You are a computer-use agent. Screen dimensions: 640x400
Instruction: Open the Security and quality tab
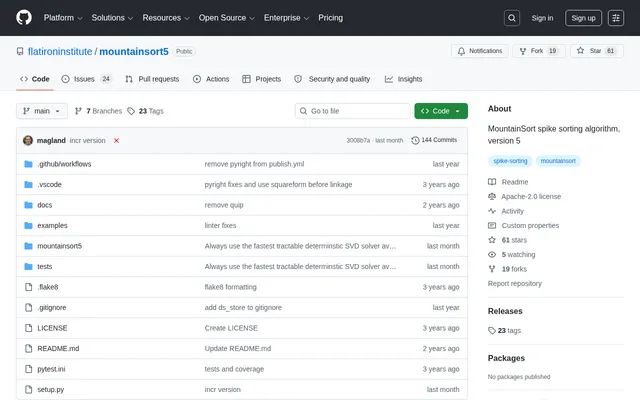[x=332, y=79]
